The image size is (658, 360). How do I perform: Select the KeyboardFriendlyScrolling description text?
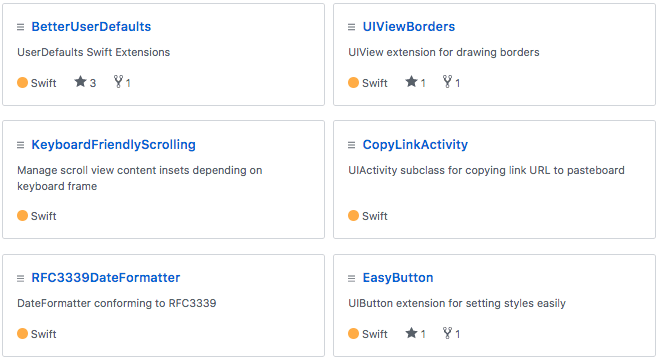pyautogui.click(x=140, y=178)
